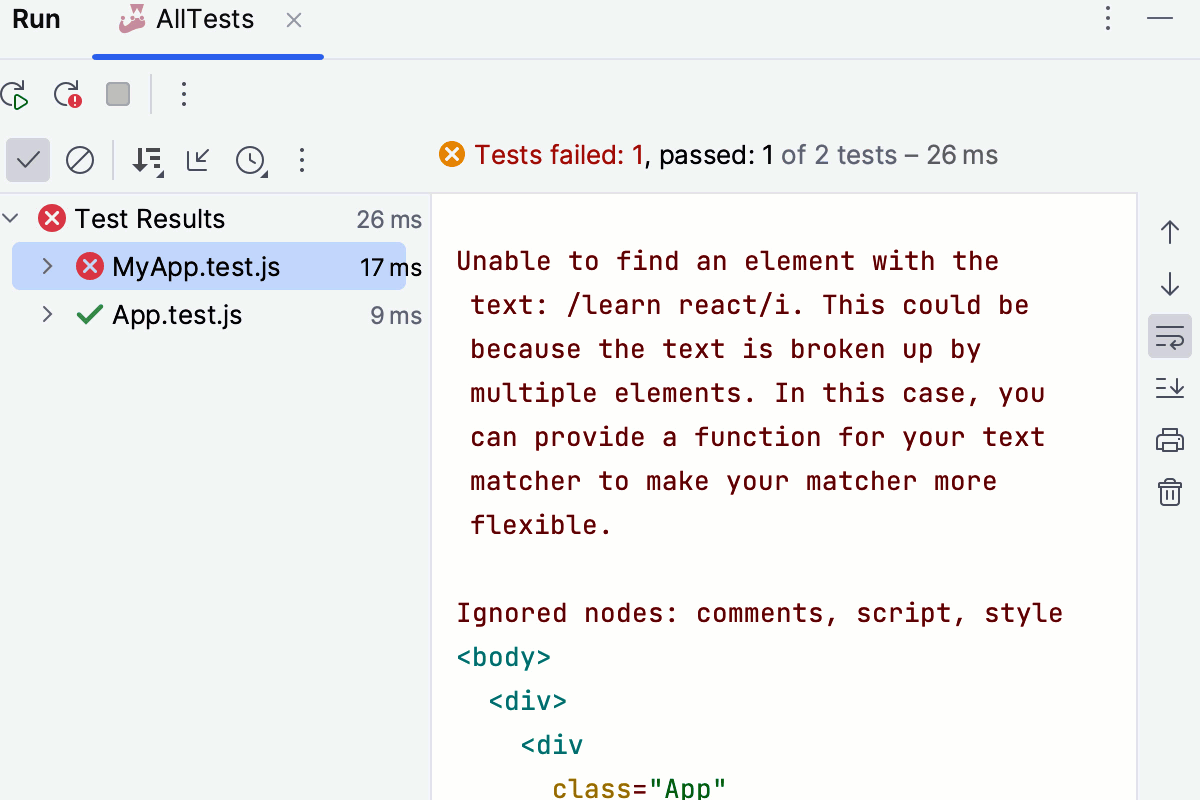Collapse the Test Results root node
Viewport: 1200px width, 800px height.
(x=10, y=218)
